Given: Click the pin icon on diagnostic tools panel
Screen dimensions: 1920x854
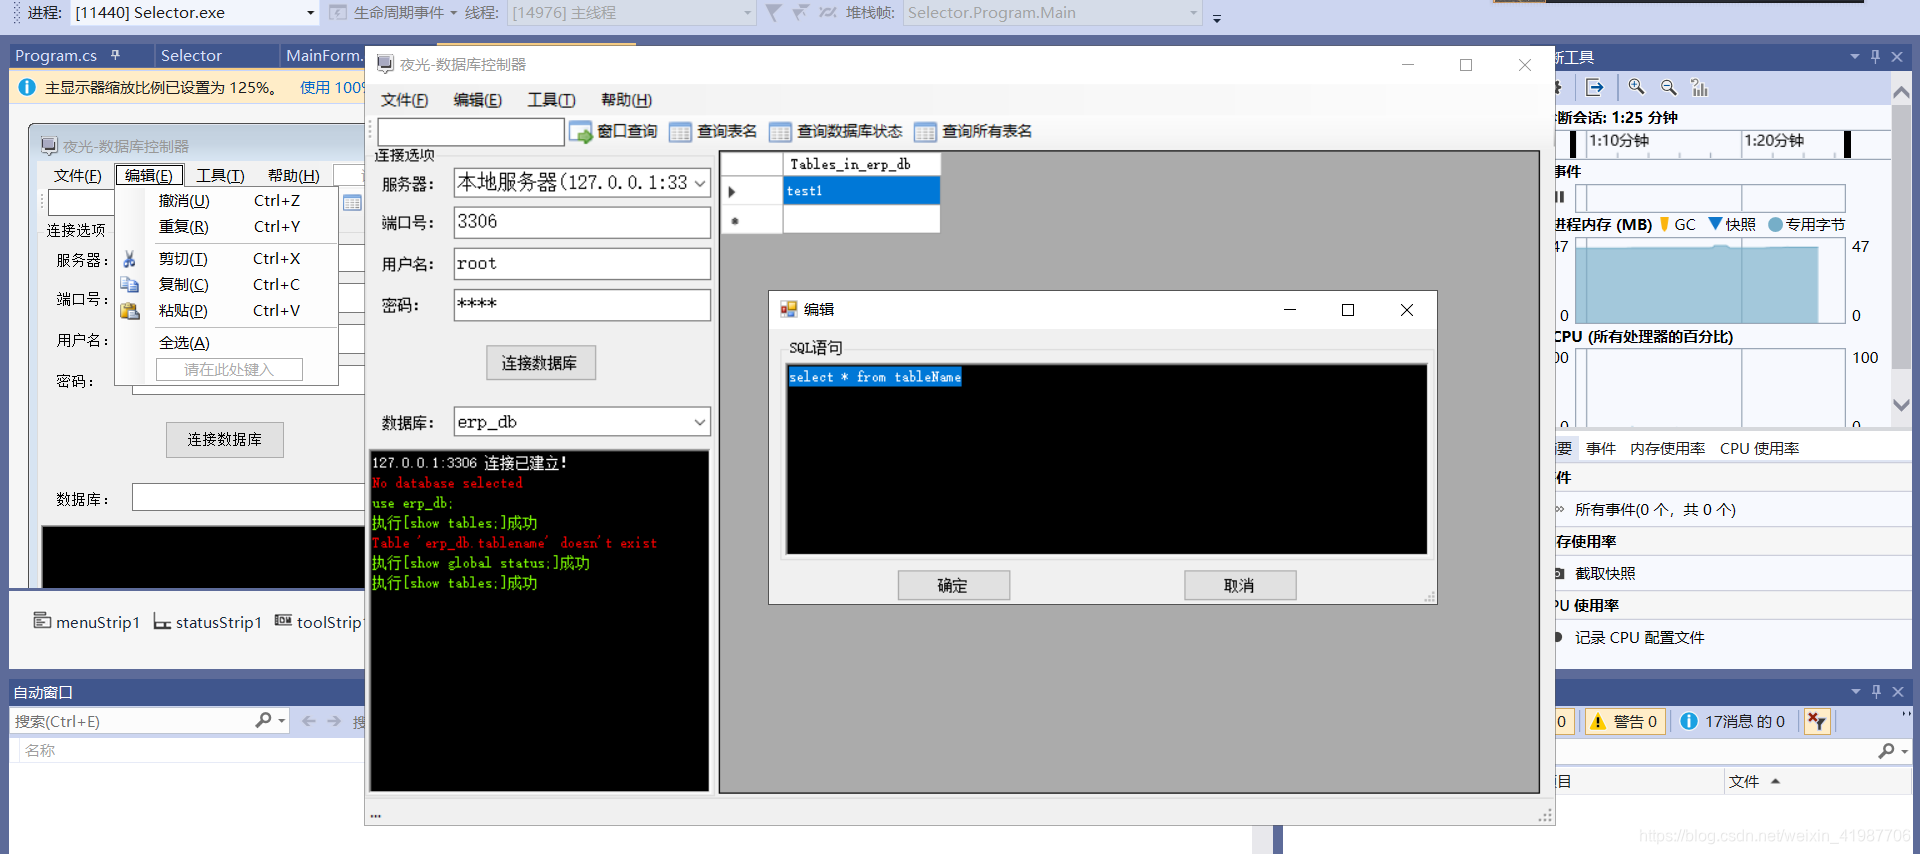Looking at the screenshot, I should pyautogui.click(x=1875, y=57).
